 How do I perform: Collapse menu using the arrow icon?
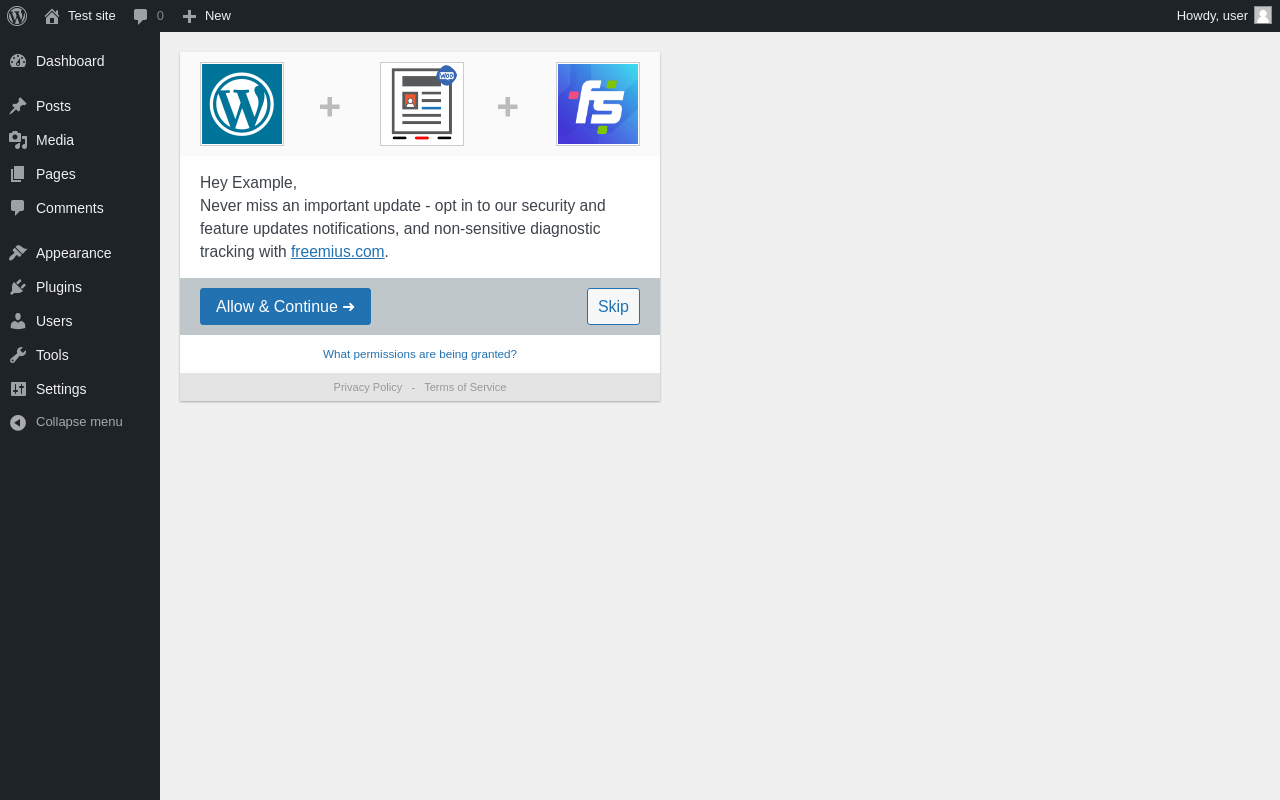point(18,422)
